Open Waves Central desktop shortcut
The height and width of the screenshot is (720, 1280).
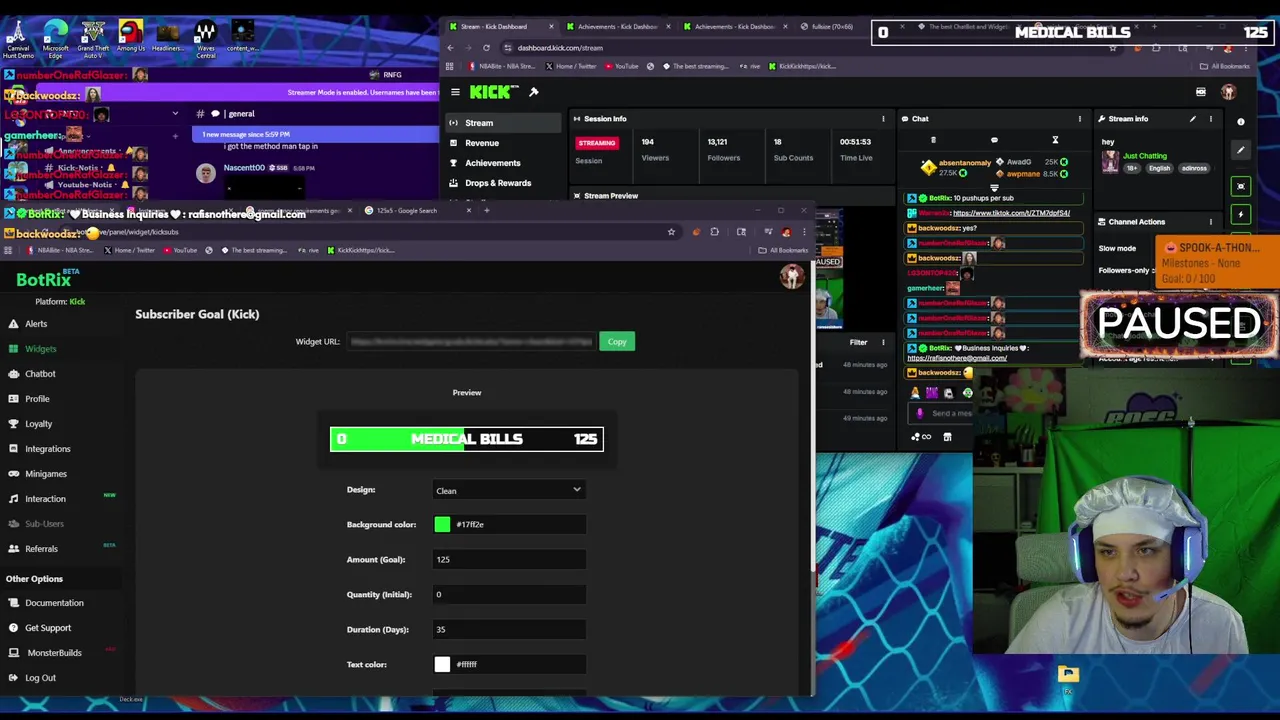[205, 37]
